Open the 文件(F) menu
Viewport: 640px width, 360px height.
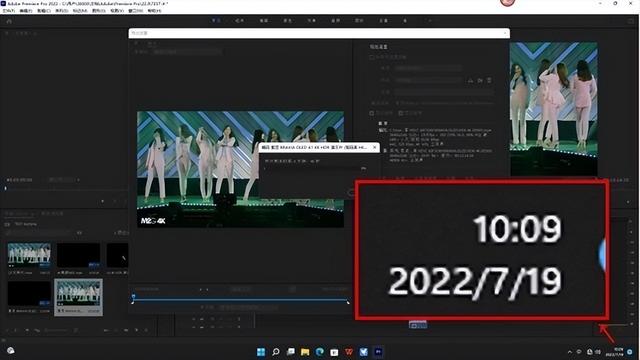coord(8,11)
